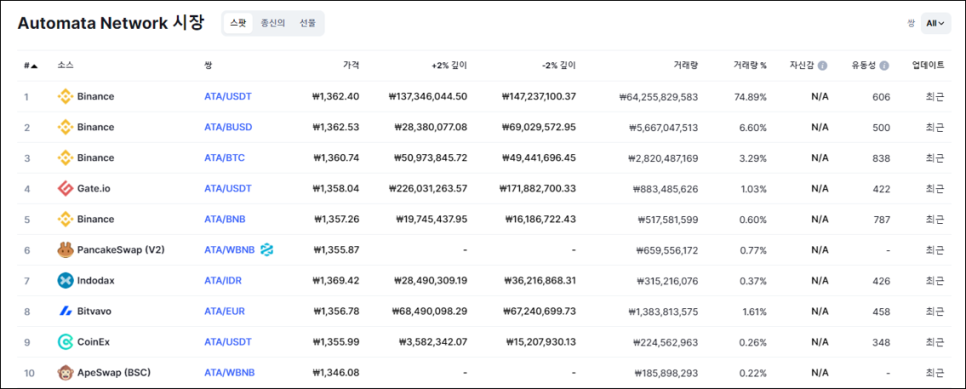Image resolution: width=966 pixels, height=389 pixels.
Task: Open the All pair filter dropdown
Action: [x=936, y=23]
